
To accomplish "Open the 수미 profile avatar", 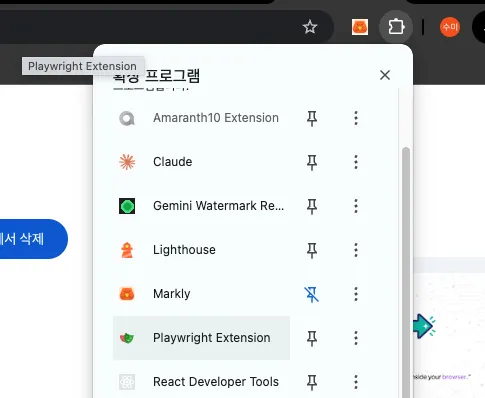I will pyautogui.click(x=450, y=27).
